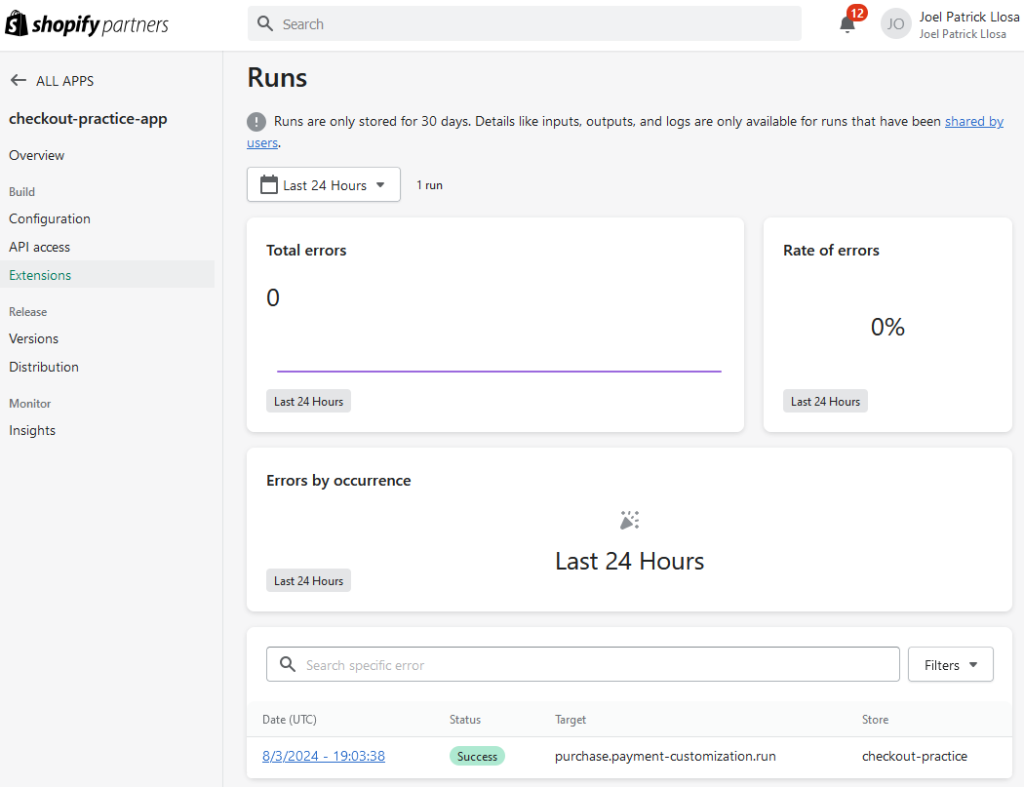Select API access in sidebar
This screenshot has width=1024, height=787.
pos(40,247)
